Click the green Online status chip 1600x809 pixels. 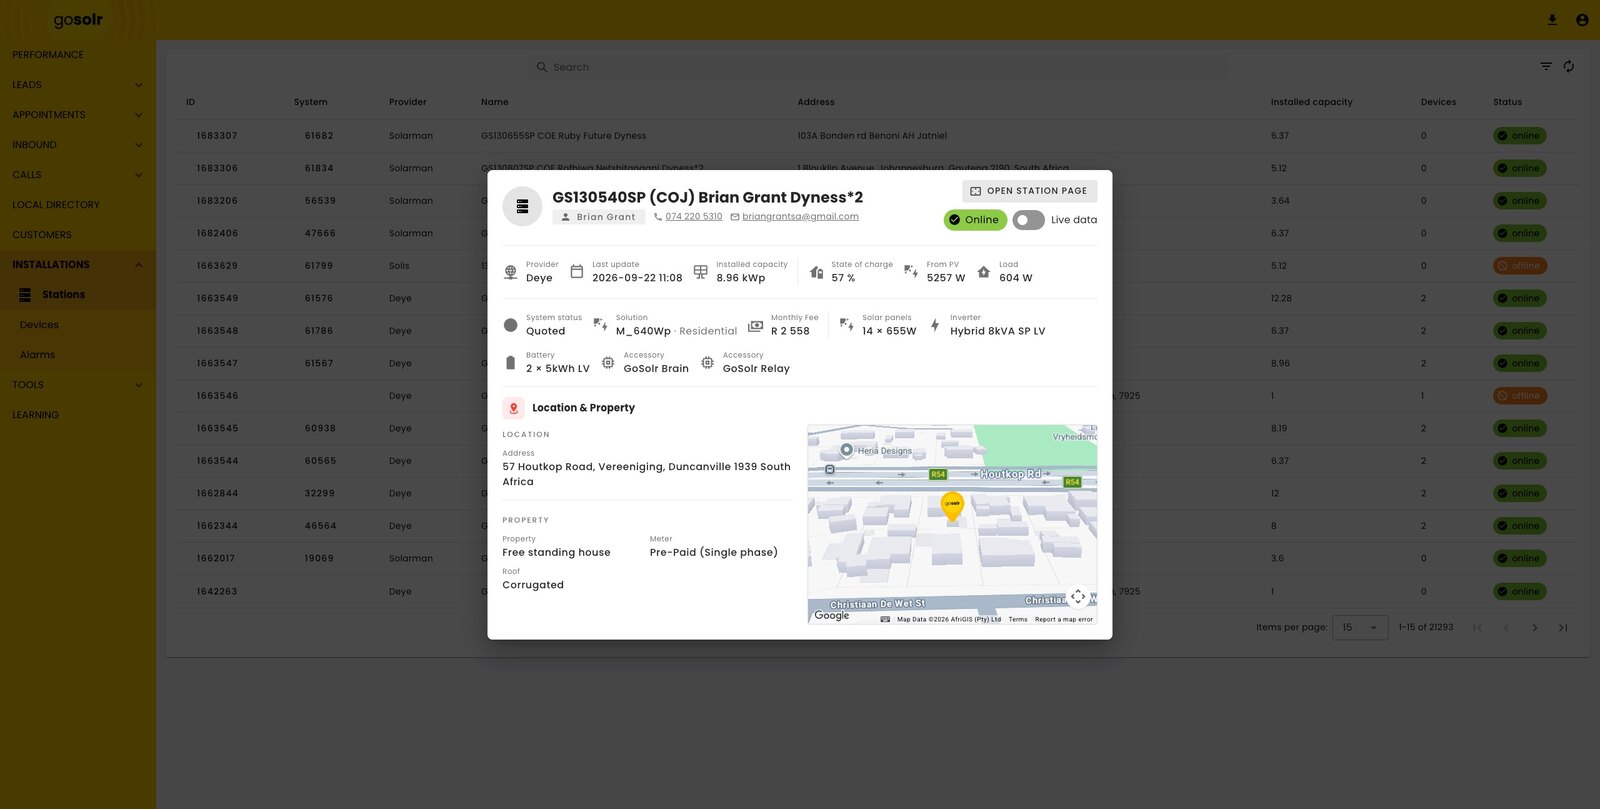click(x=975, y=220)
